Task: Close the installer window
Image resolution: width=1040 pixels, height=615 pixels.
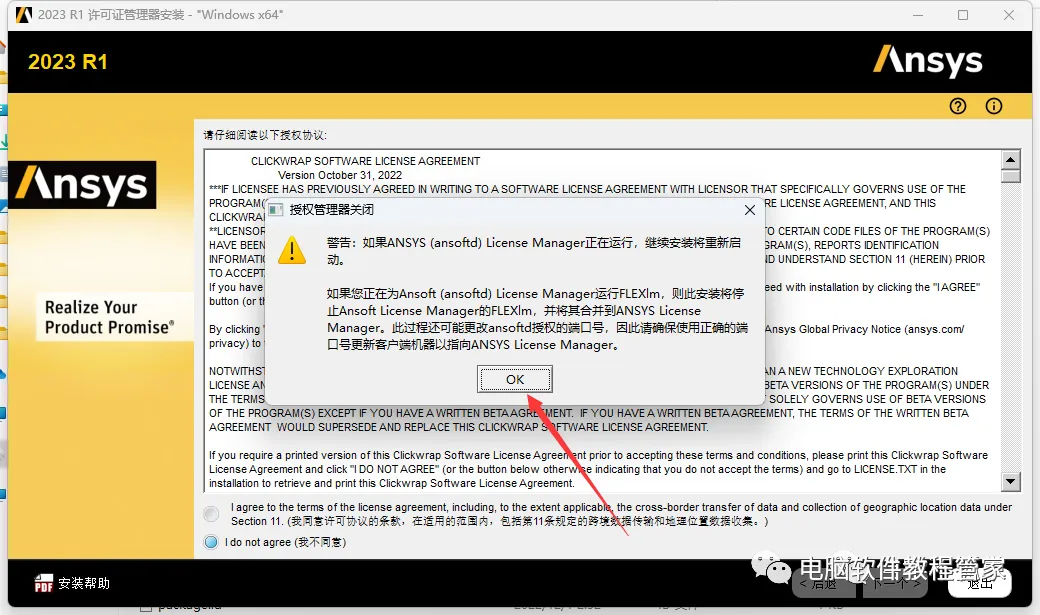Action: [1009, 15]
